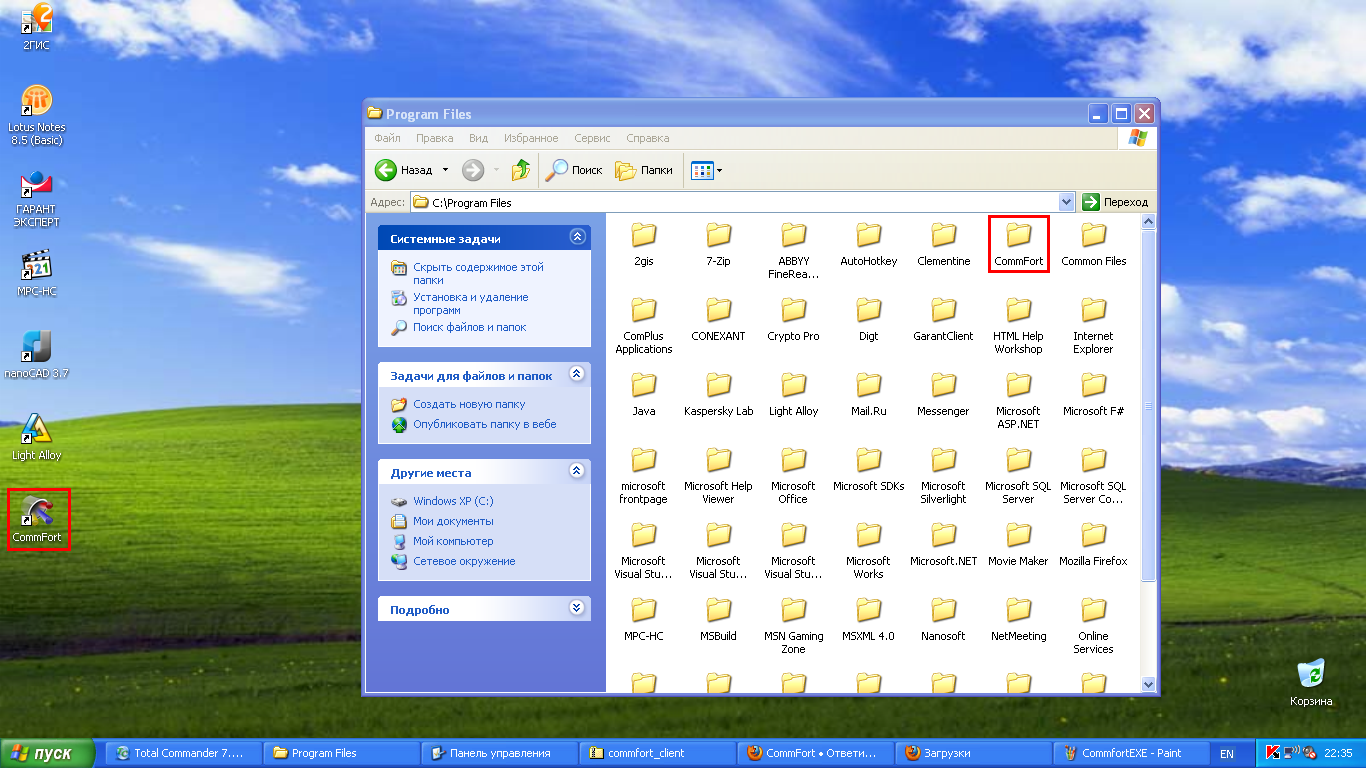The width and height of the screenshot is (1366, 768).
Task: Select the Kaspersky Lab folder
Action: (x=718, y=387)
